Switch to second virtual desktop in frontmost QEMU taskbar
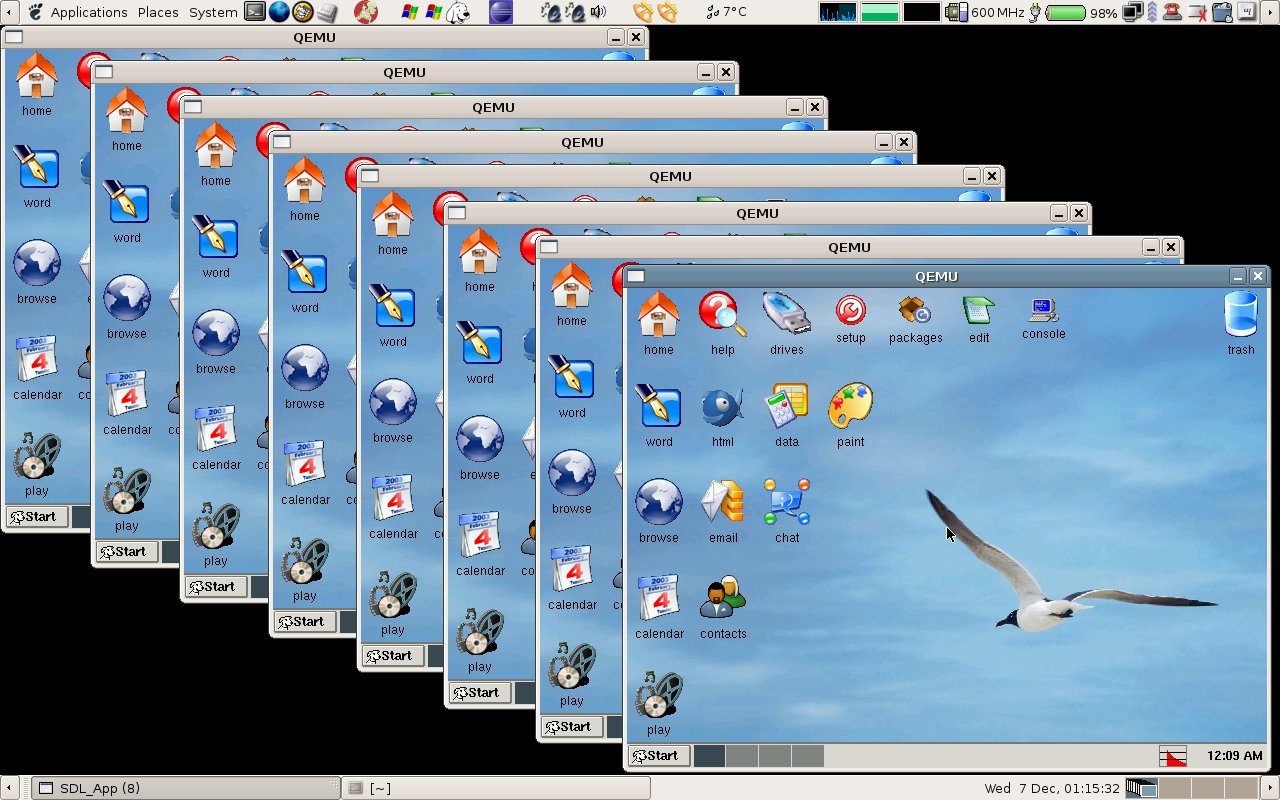 742,756
